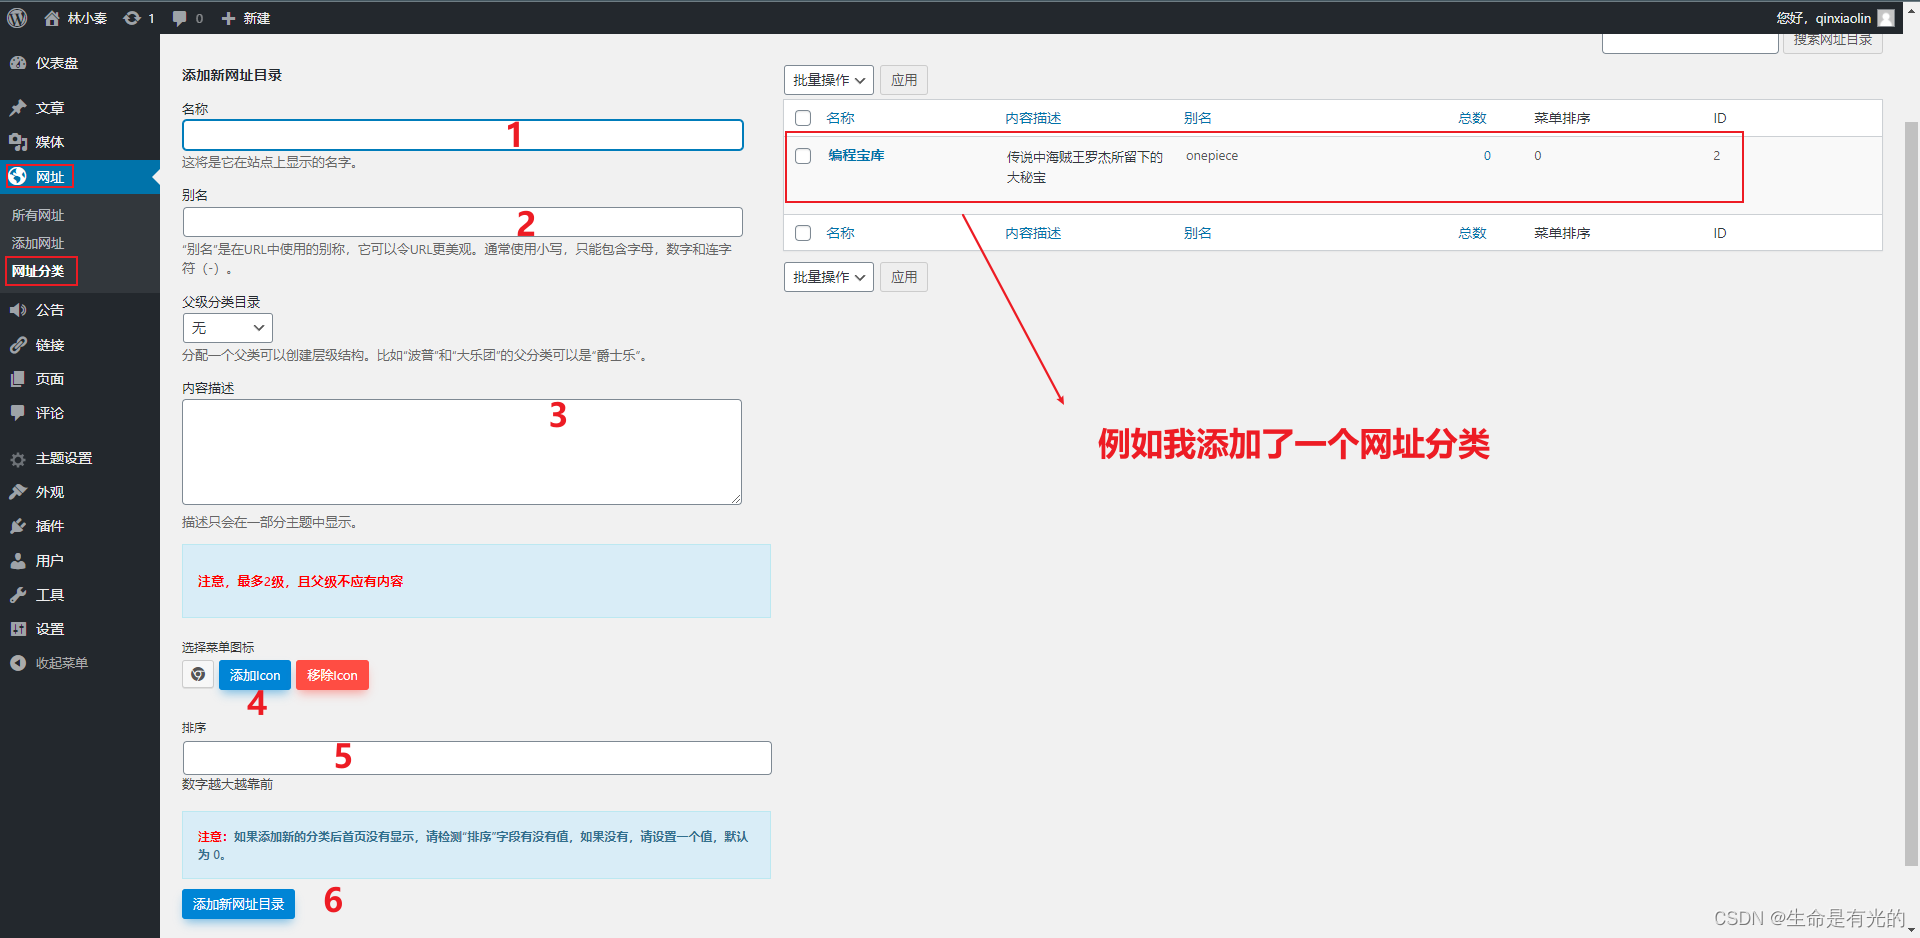
Task: Click the 设置 sliders icon
Action: tap(18, 629)
